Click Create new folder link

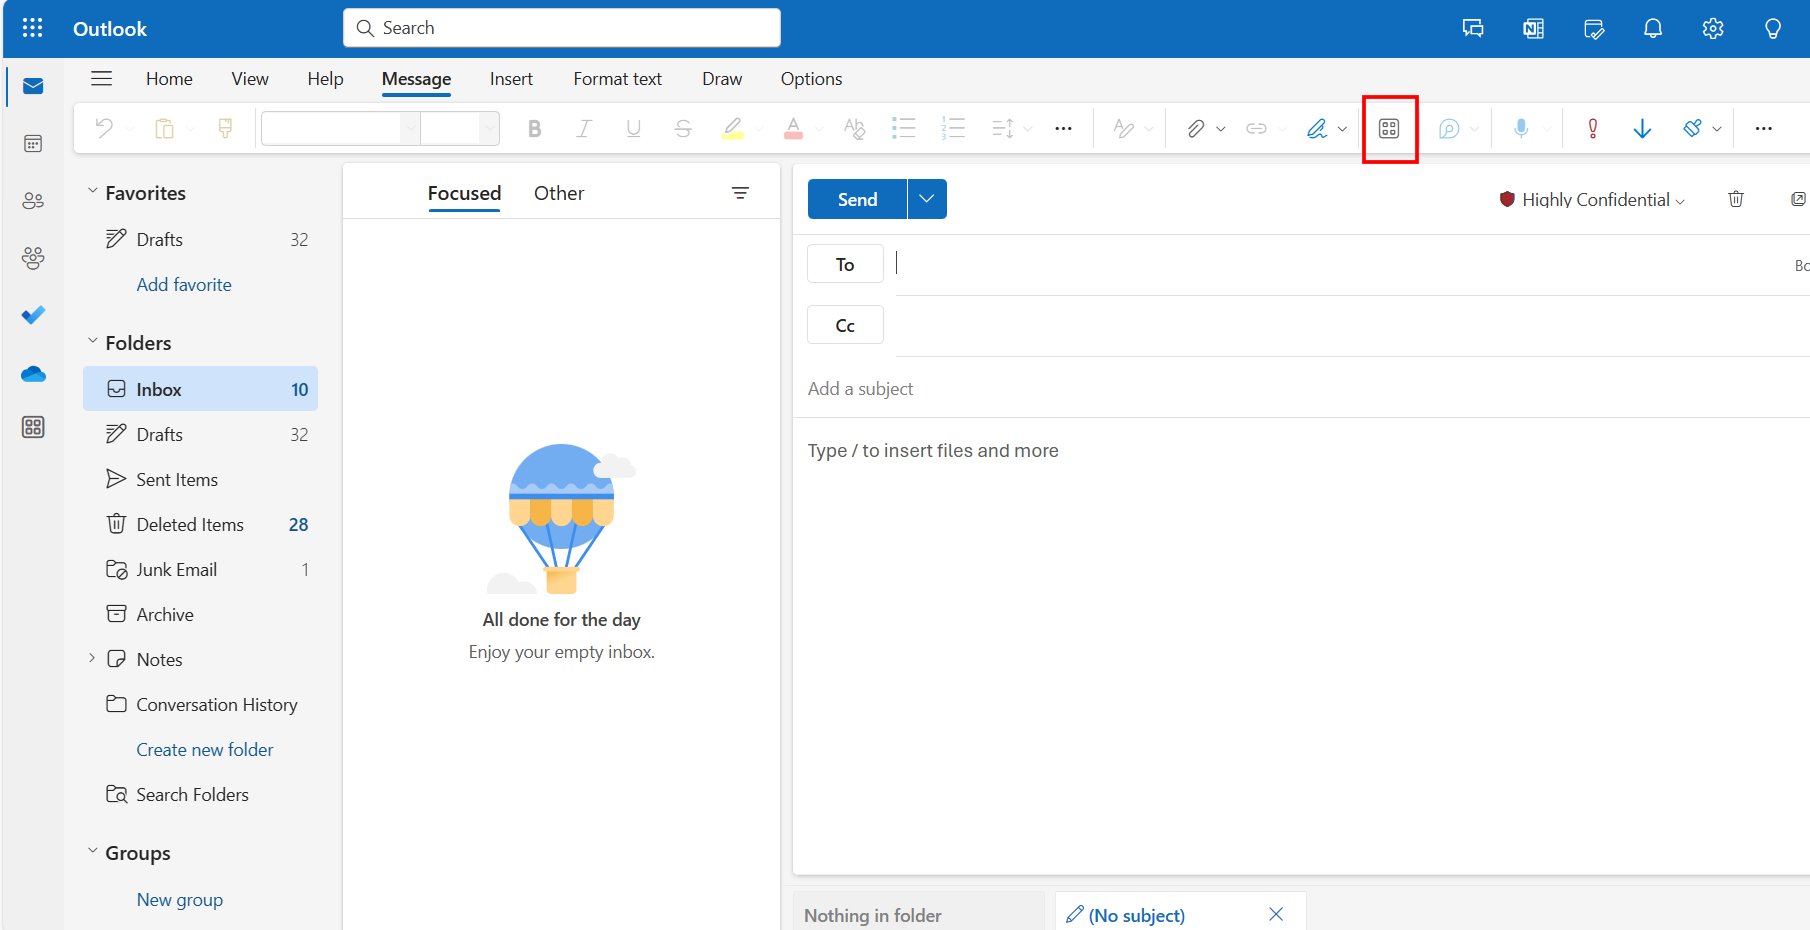205,750
